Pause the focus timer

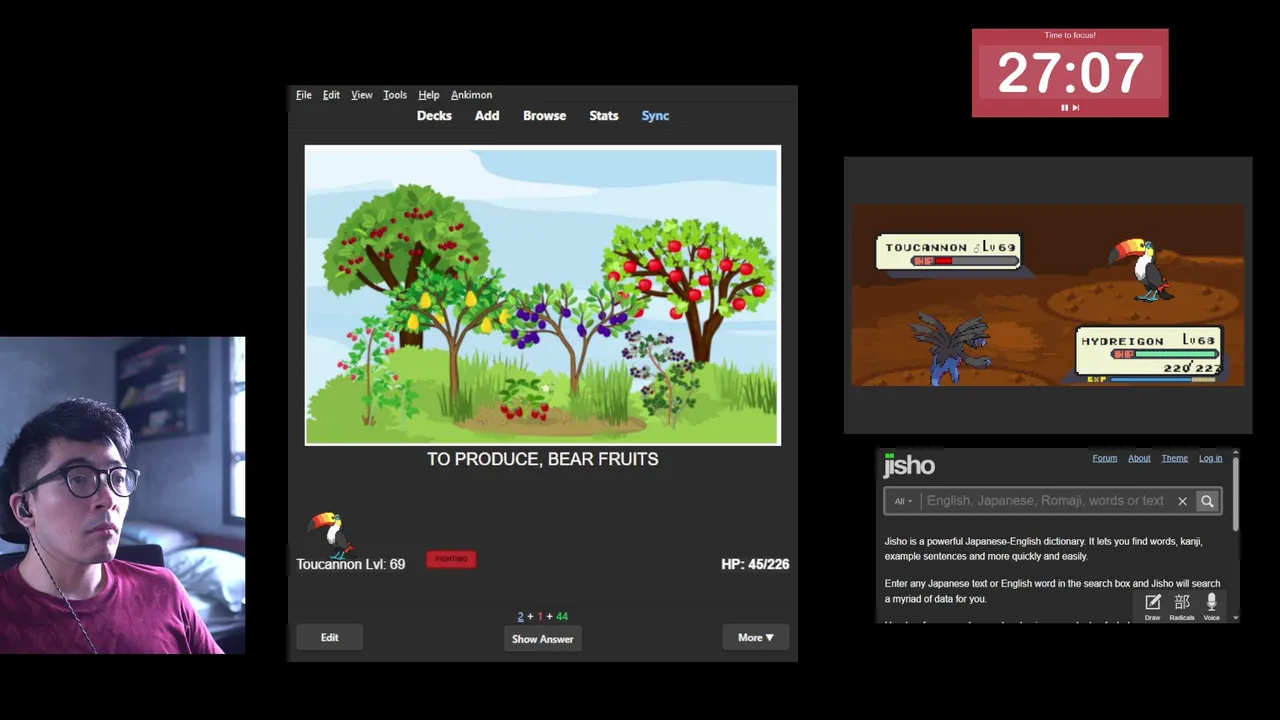coord(1064,107)
